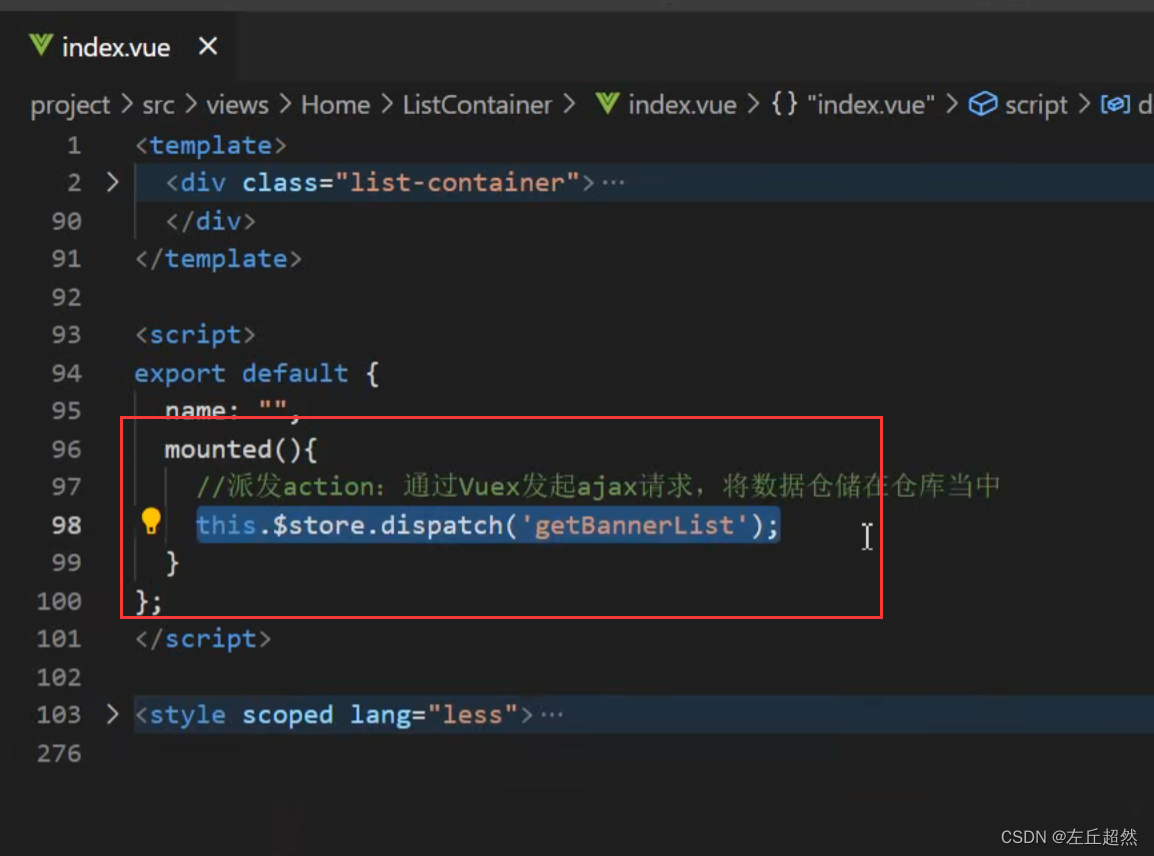The image size is (1154, 856).
Task: Click the closing </script> tag
Action: tap(203, 638)
